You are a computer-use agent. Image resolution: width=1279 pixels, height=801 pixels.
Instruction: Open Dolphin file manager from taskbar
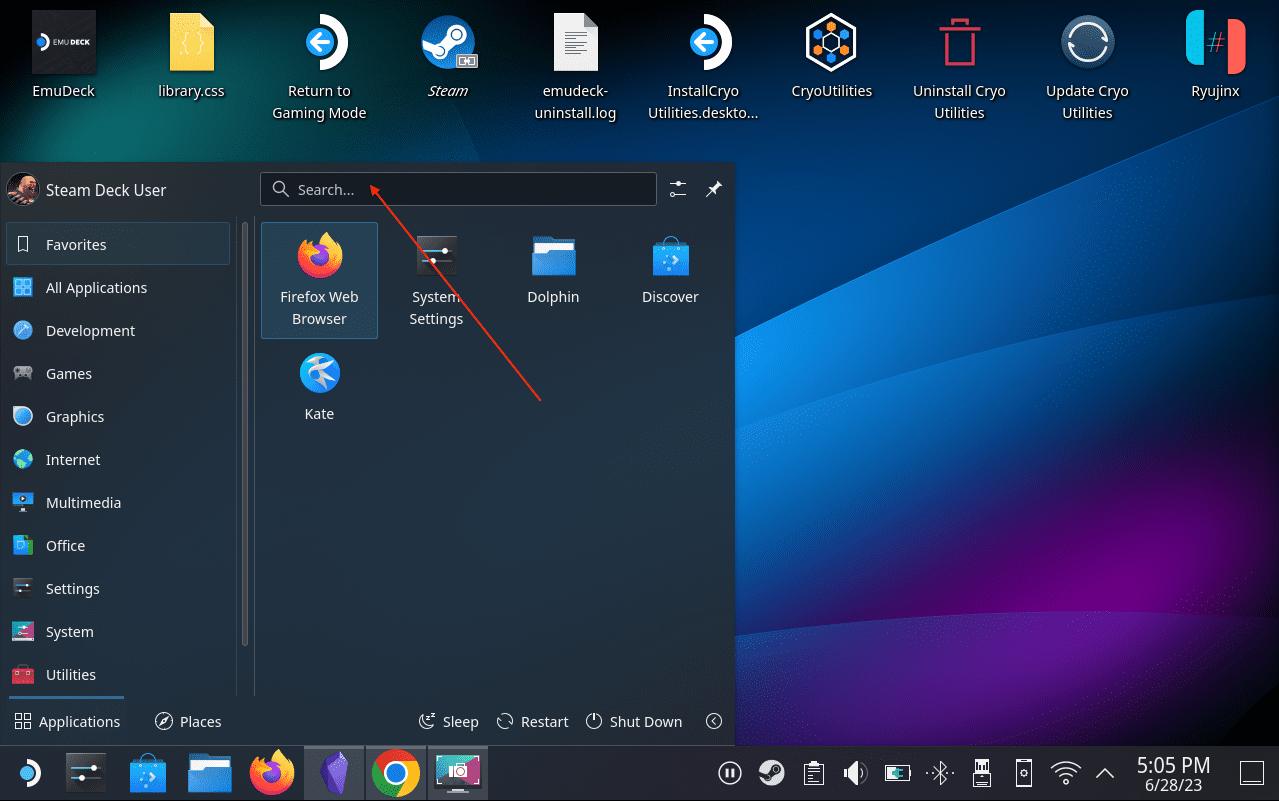(x=210, y=772)
